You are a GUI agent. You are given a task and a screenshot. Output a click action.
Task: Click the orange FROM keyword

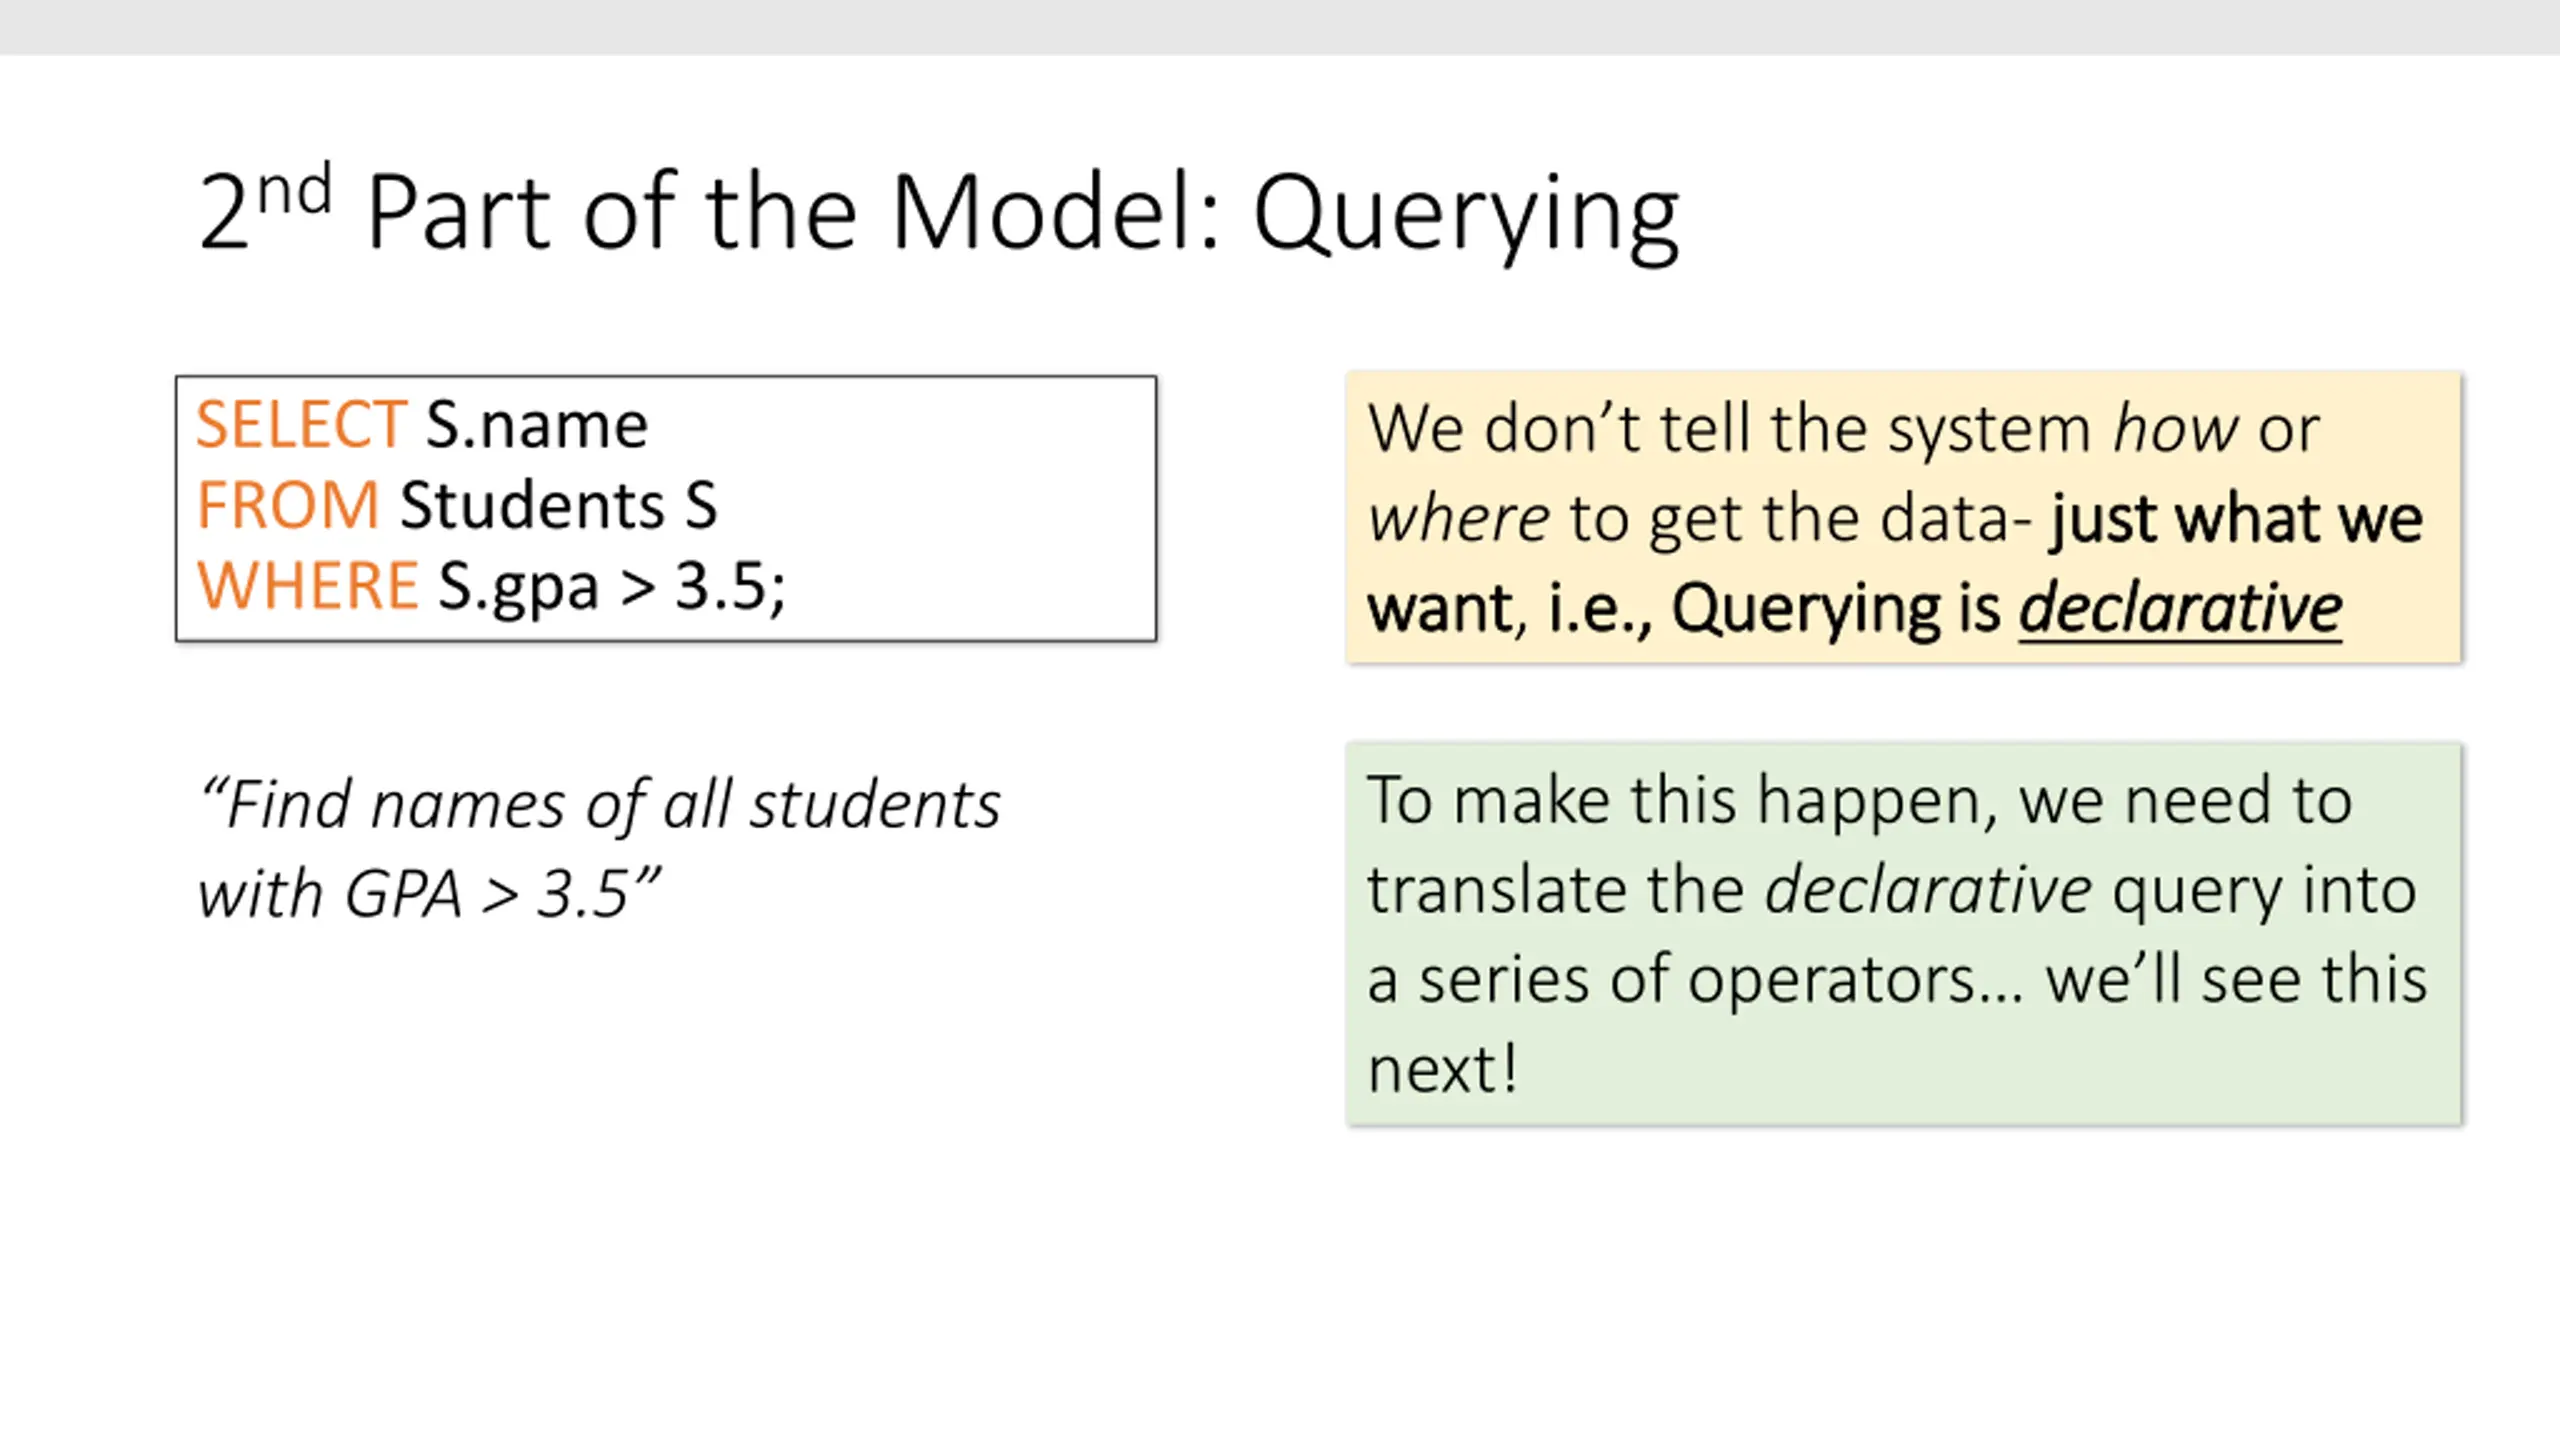pyautogui.click(x=288, y=505)
